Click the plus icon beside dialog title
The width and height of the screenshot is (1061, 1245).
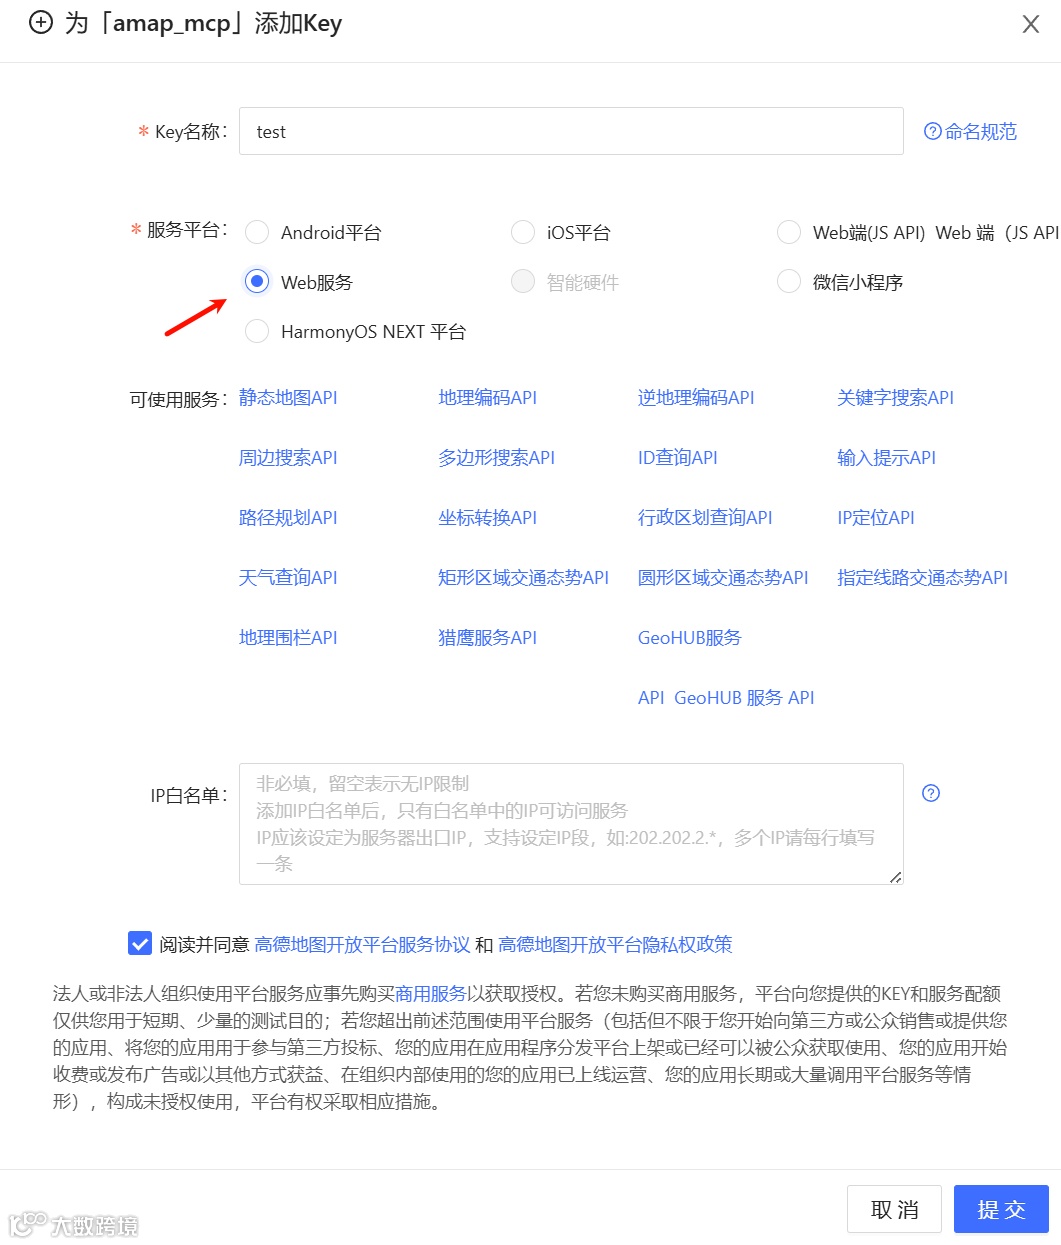[x=40, y=23]
